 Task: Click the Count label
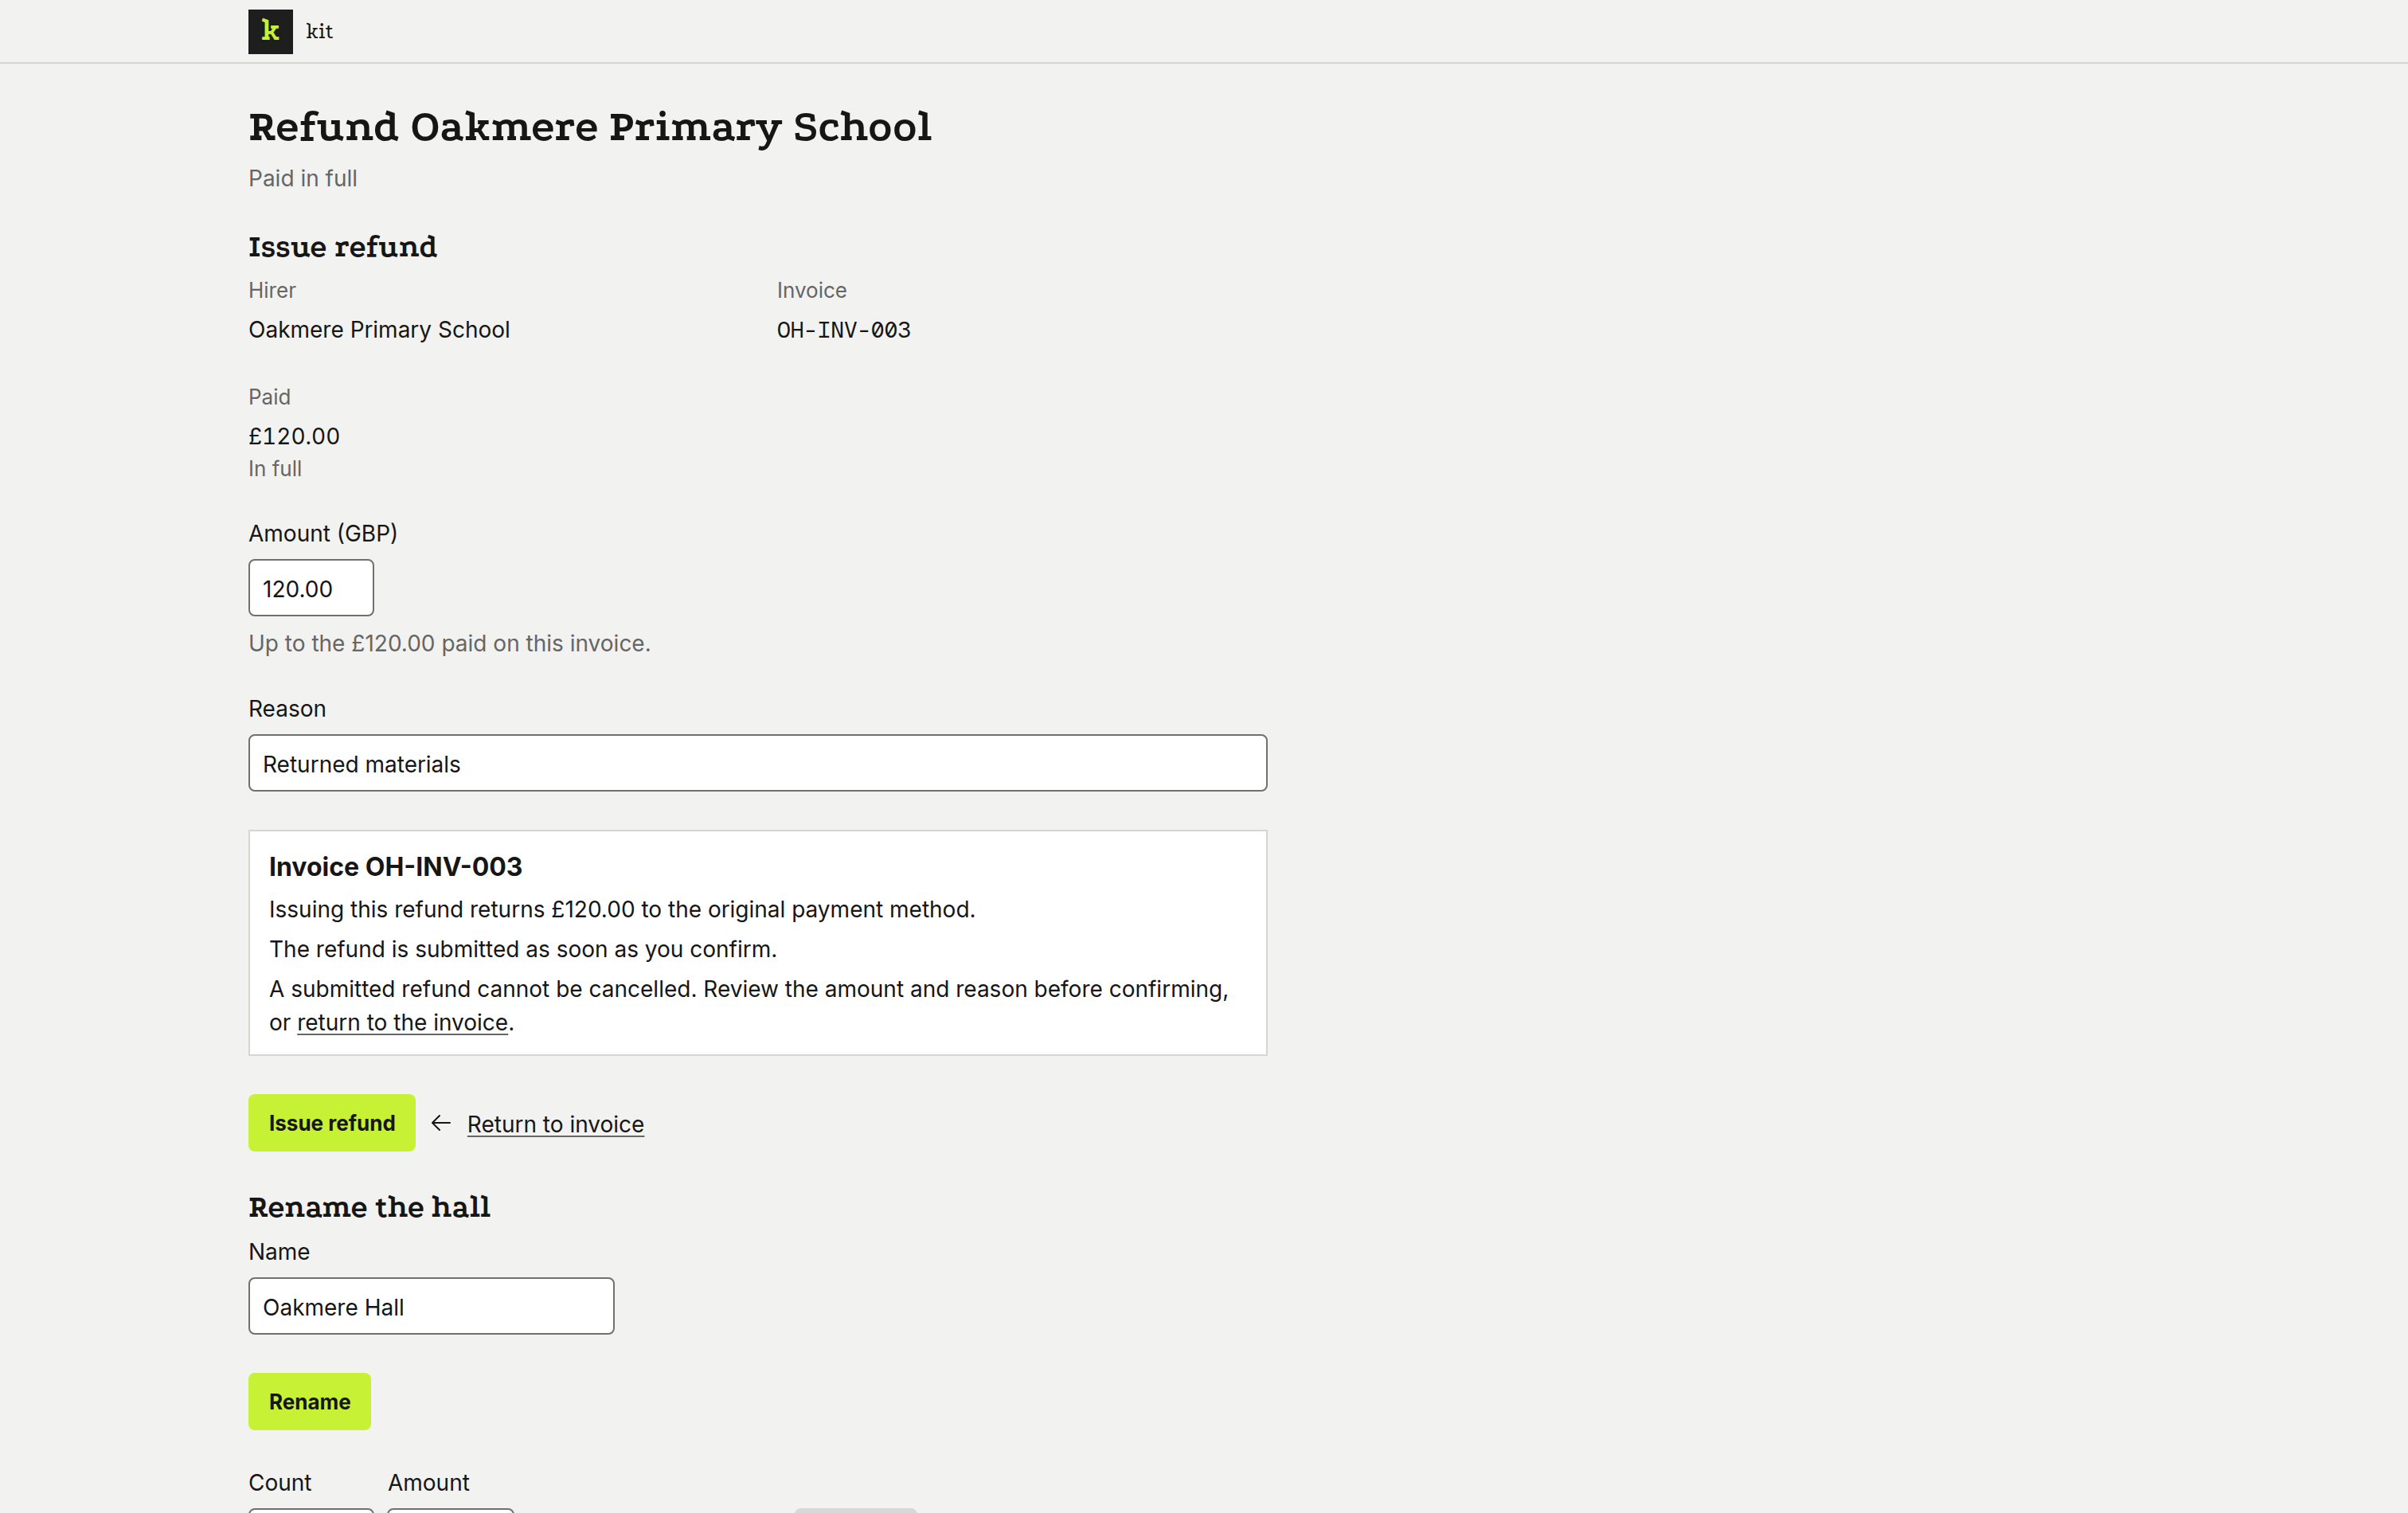click(280, 1482)
